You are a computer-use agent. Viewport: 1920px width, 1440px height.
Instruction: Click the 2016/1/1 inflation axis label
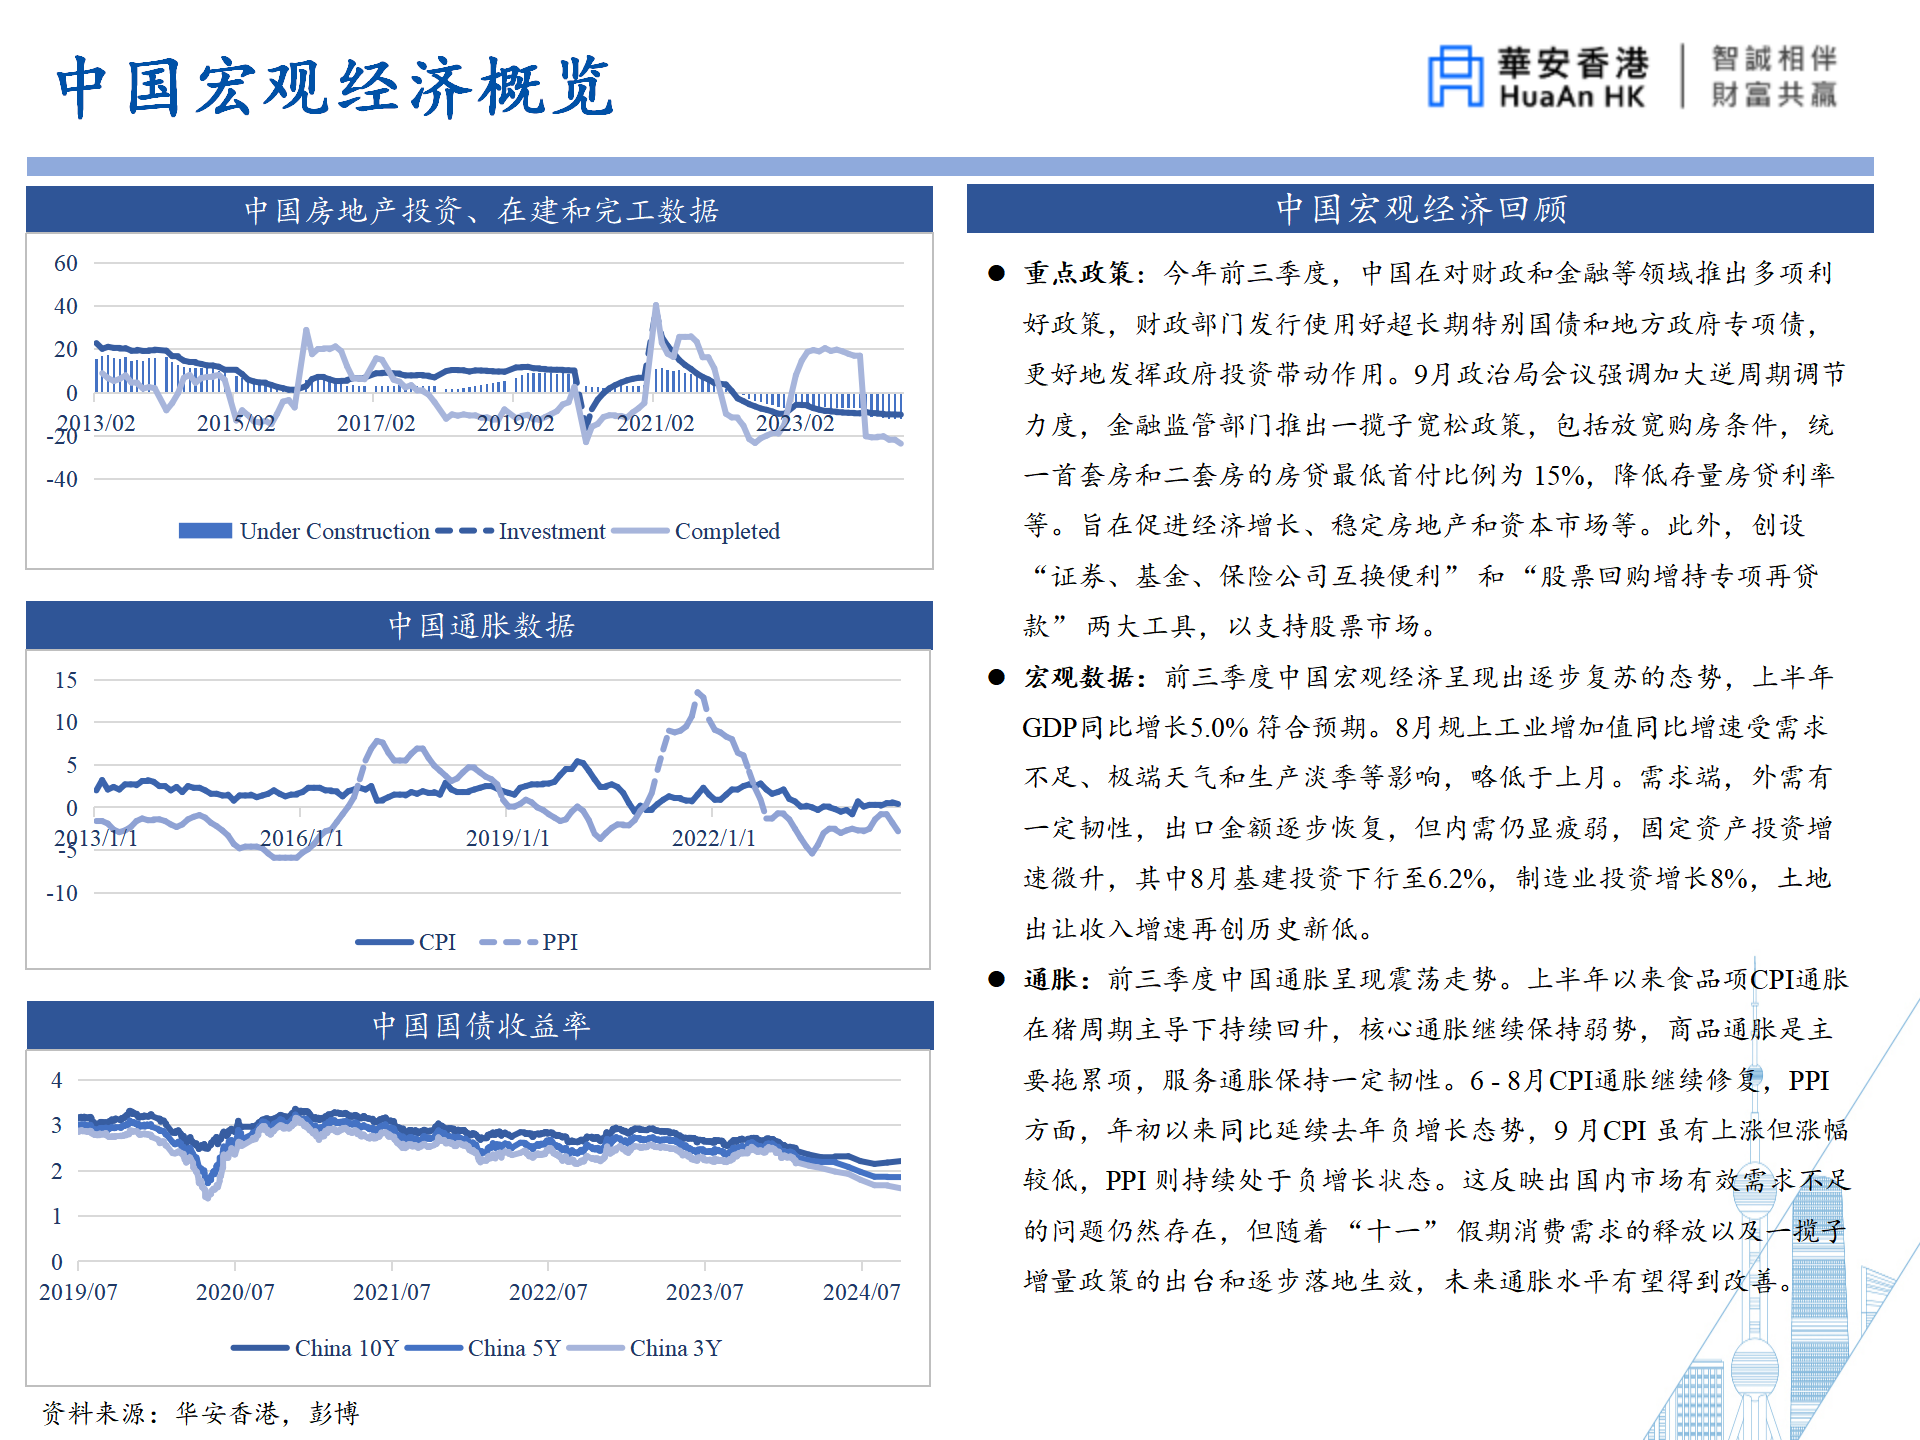point(302,838)
